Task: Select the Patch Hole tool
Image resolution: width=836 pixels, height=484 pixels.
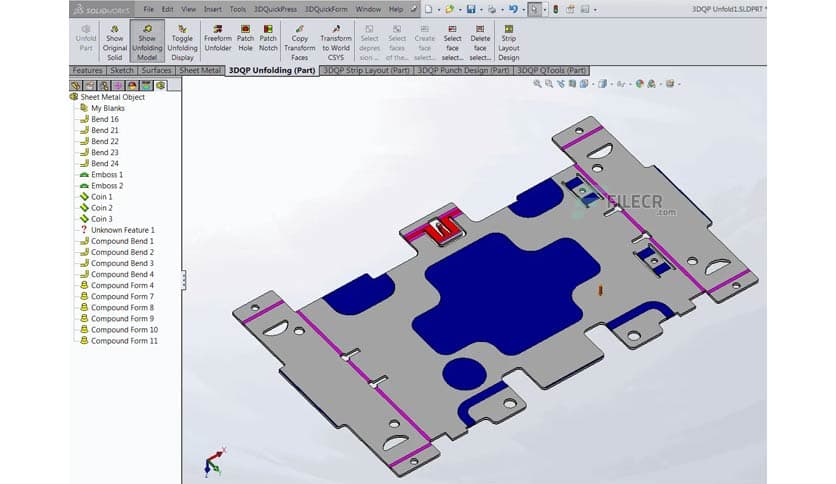Action: click(x=245, y=38)
